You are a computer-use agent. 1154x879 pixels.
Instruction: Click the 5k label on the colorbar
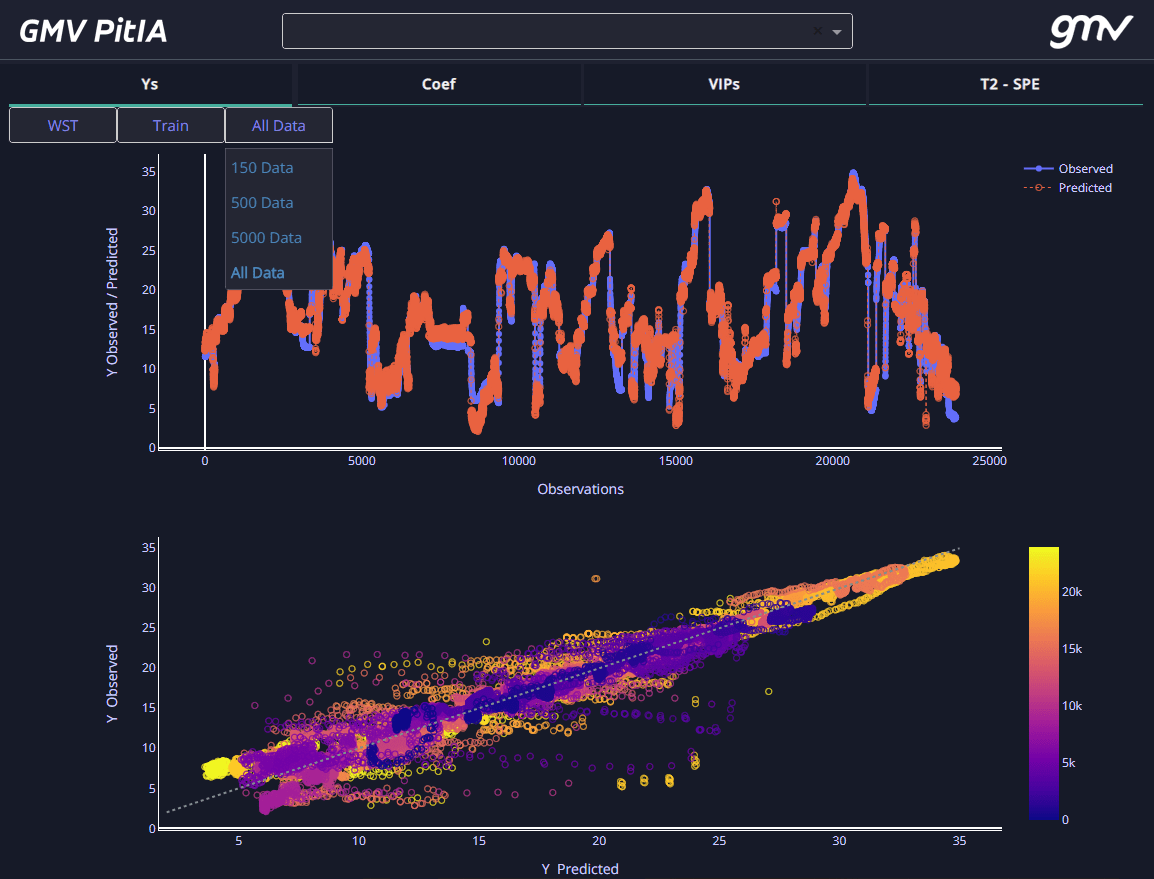tap(1069, 763)
